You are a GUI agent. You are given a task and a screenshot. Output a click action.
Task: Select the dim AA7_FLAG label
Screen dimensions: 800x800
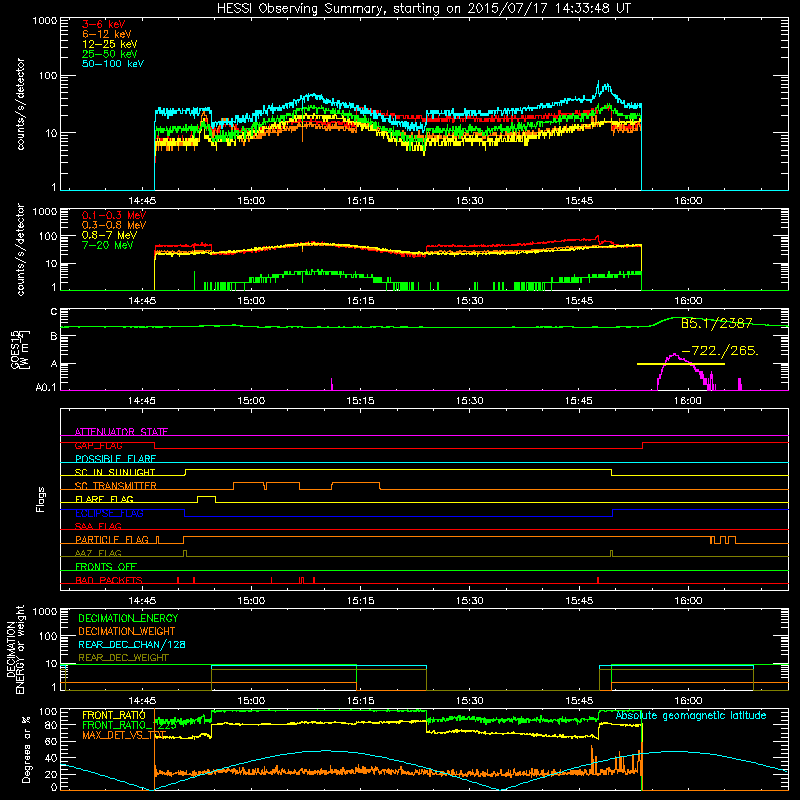coord(98,553)
